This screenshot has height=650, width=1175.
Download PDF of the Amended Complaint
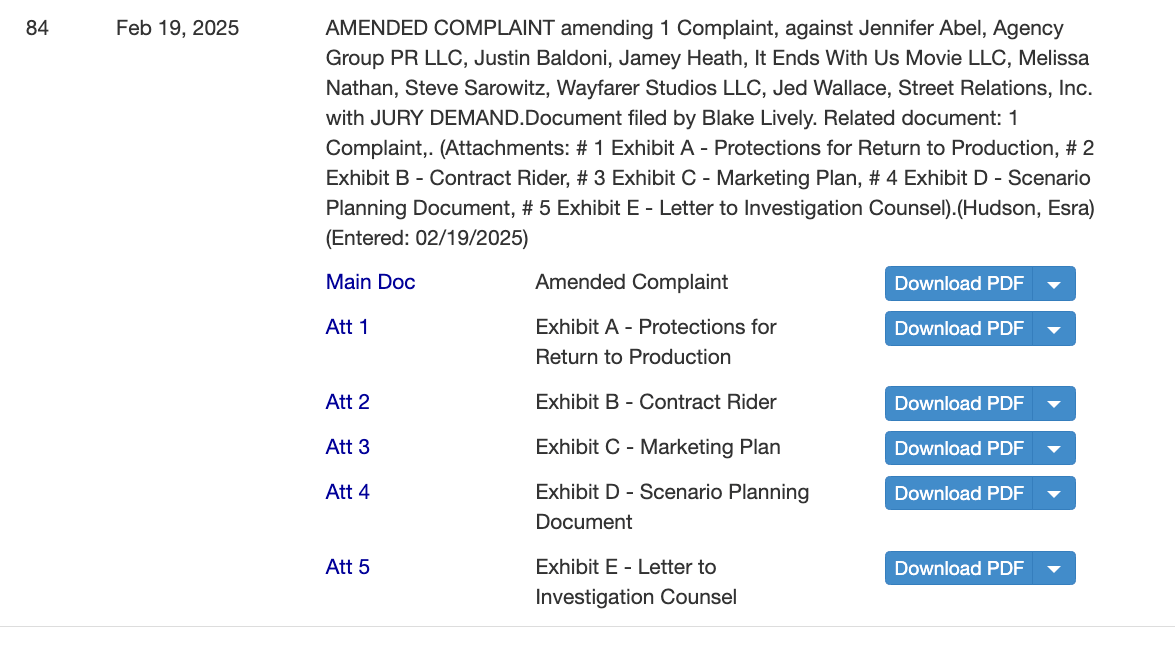pyautogui.click(x=958, y=283)
